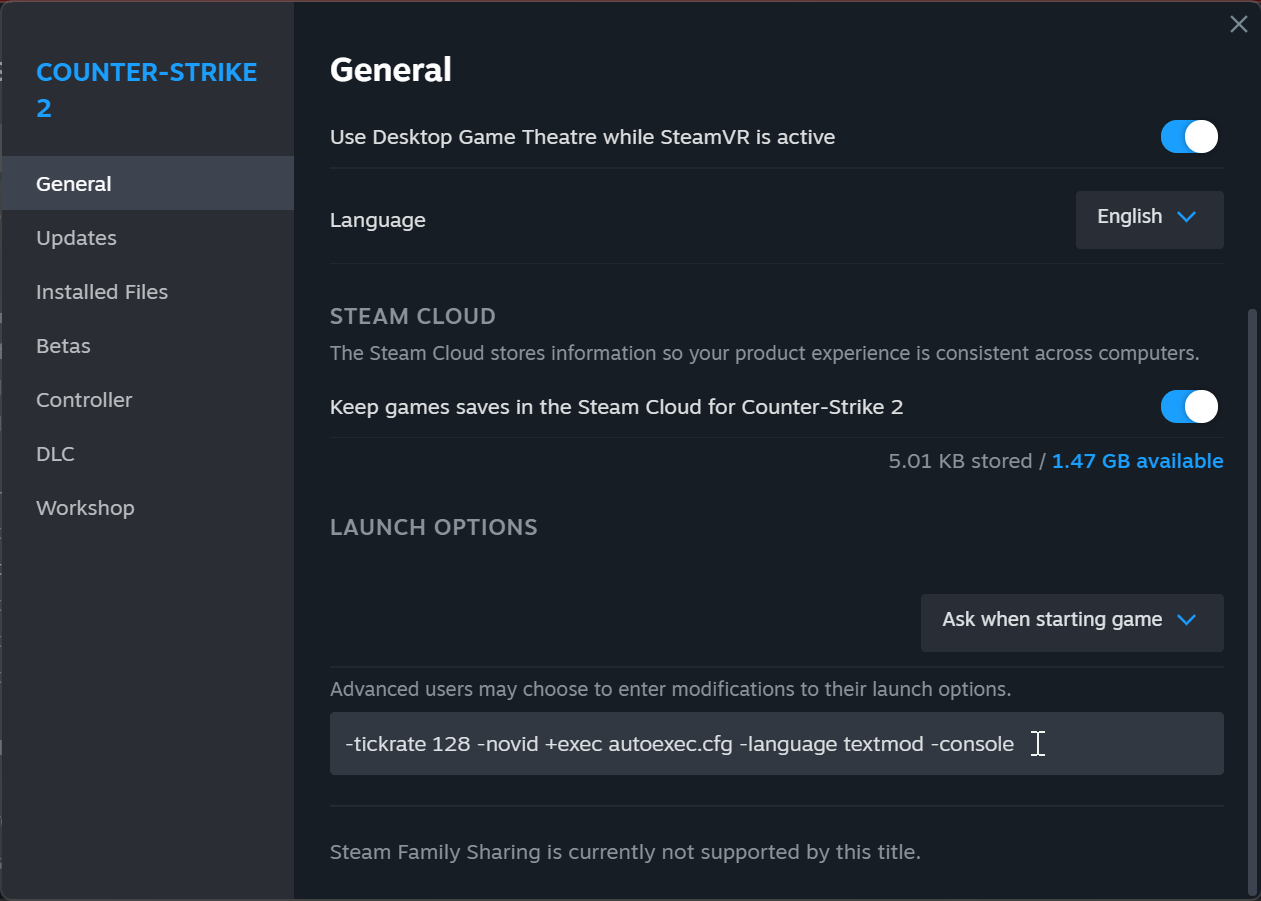
Task: Click the Steam Family Sharing notice text
Action: (625, 852)
